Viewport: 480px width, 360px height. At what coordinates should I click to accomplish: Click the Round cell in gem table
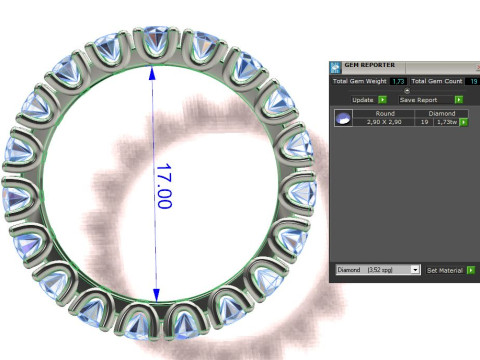coord(385,113)
